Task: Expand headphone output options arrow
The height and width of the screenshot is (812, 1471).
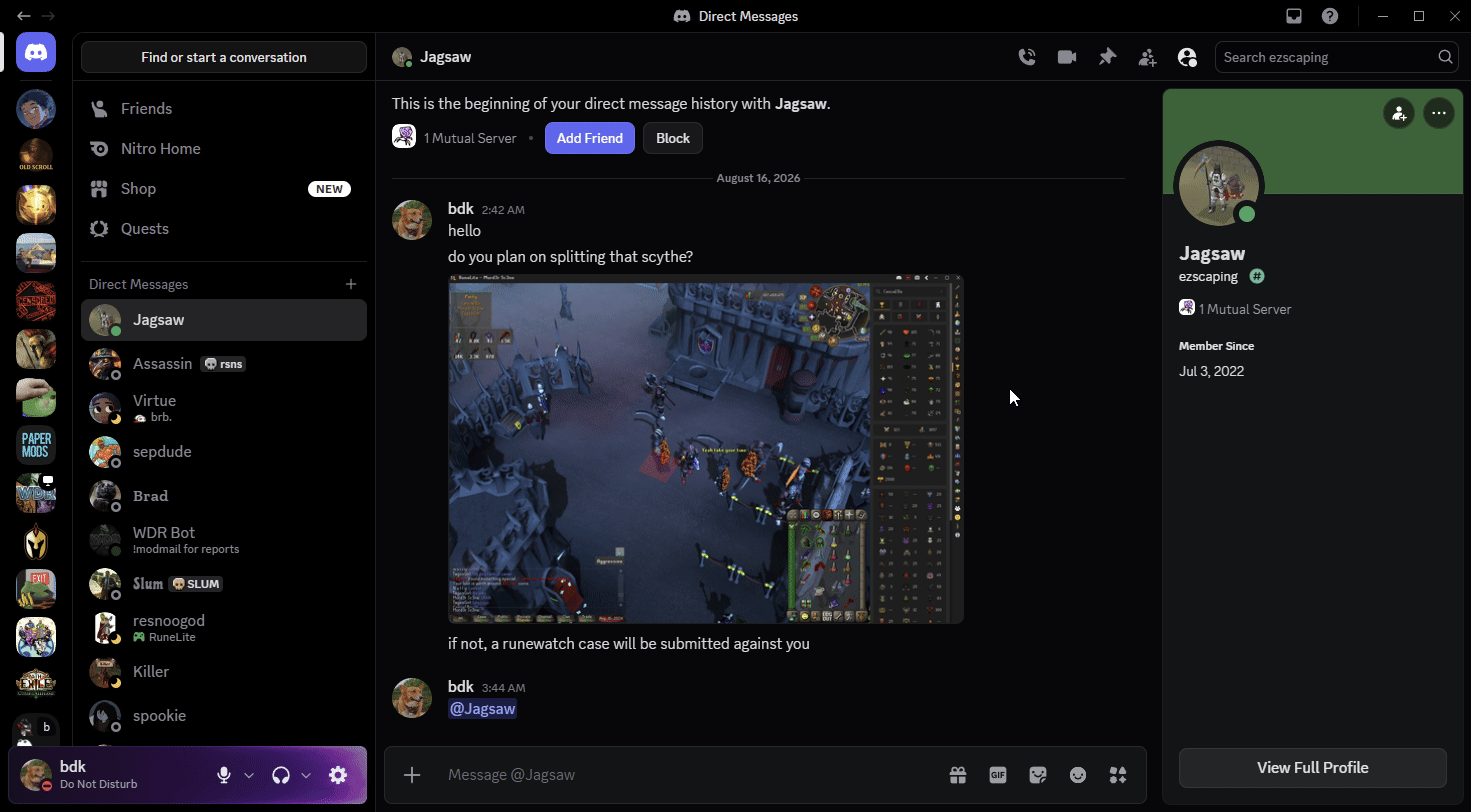Action: (306, 775)
